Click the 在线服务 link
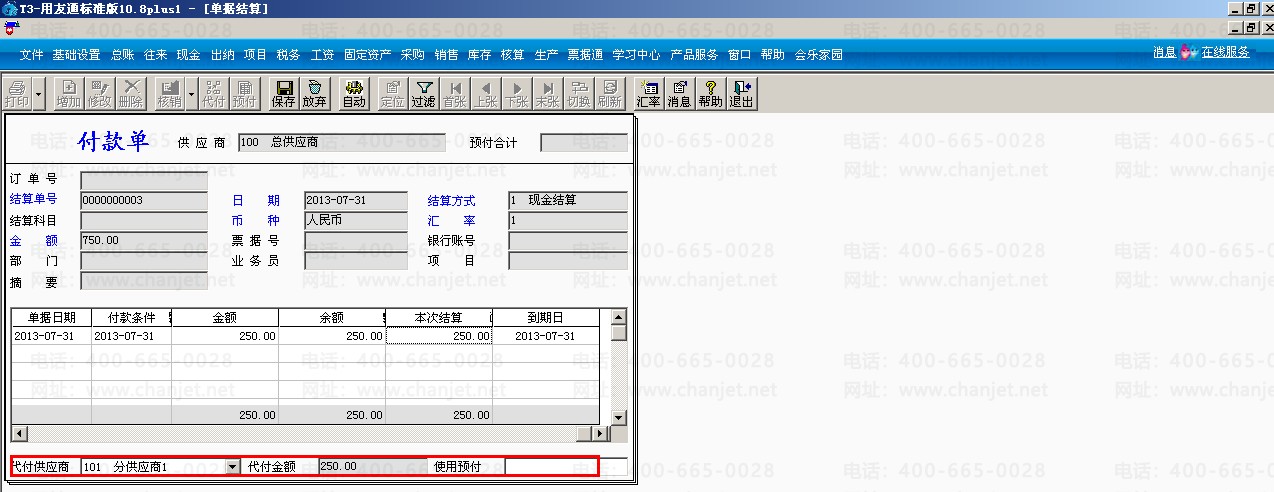The height and width of the screenshot is (492, 1274). (1226, 52)
